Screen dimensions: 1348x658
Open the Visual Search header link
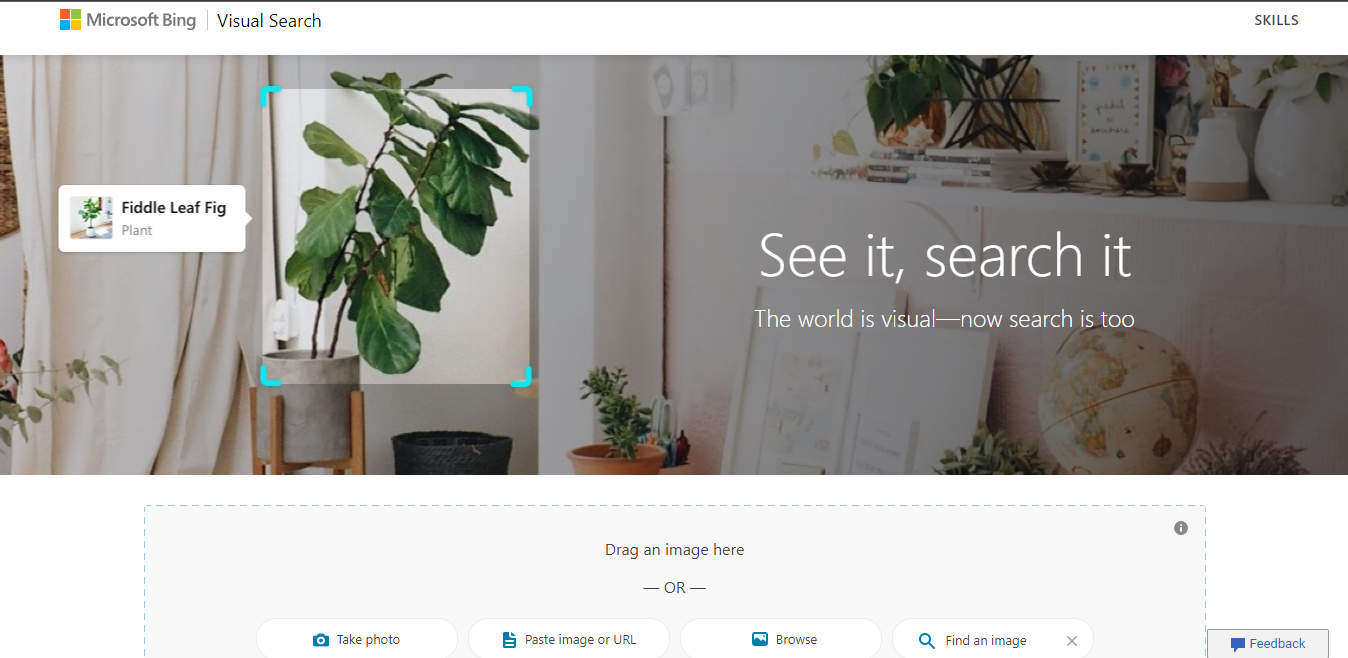[x=269, y=20]
